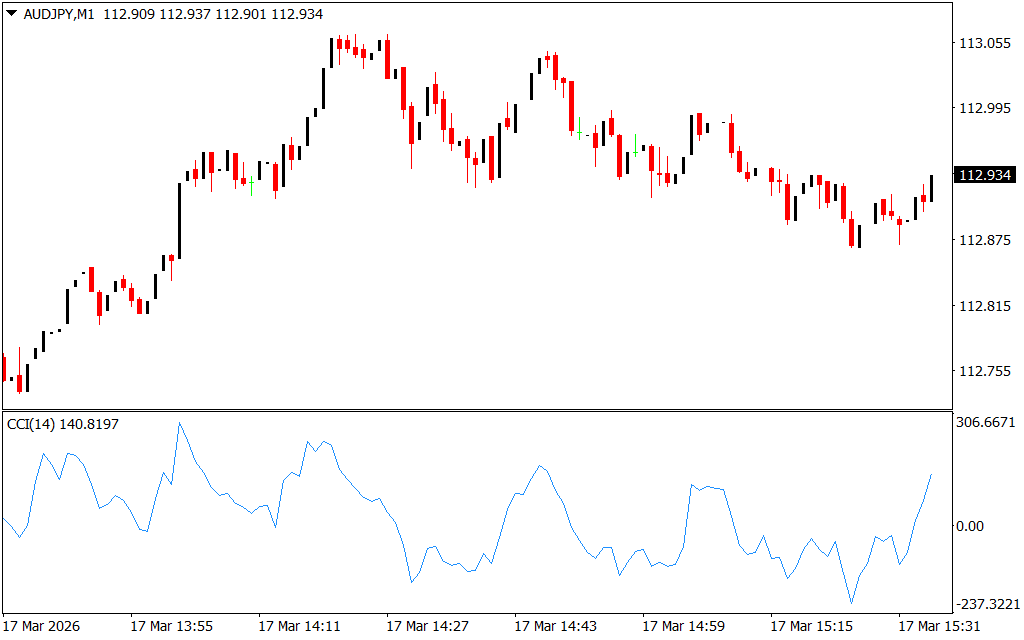Click the 17 Mar 14:59 time label

(x=683, y=626)
